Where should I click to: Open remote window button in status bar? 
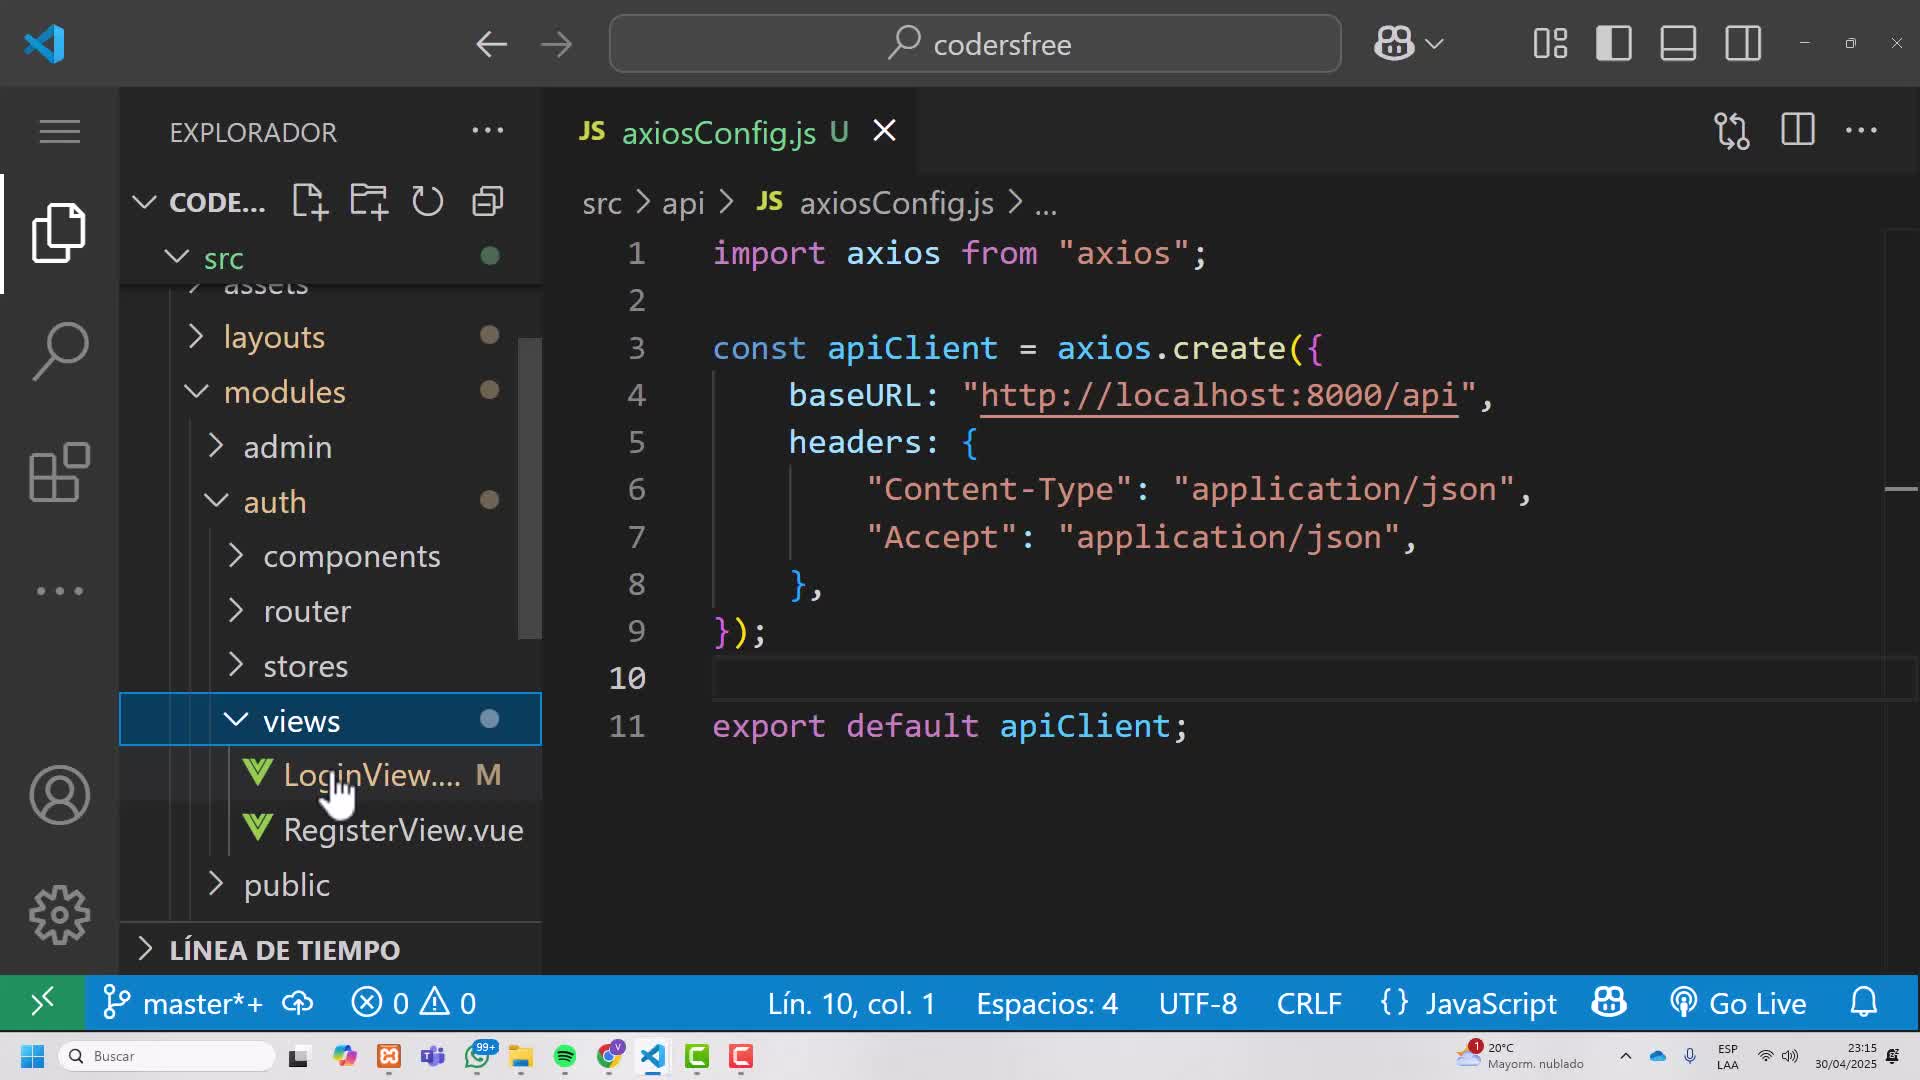[x=42, y=1003]
